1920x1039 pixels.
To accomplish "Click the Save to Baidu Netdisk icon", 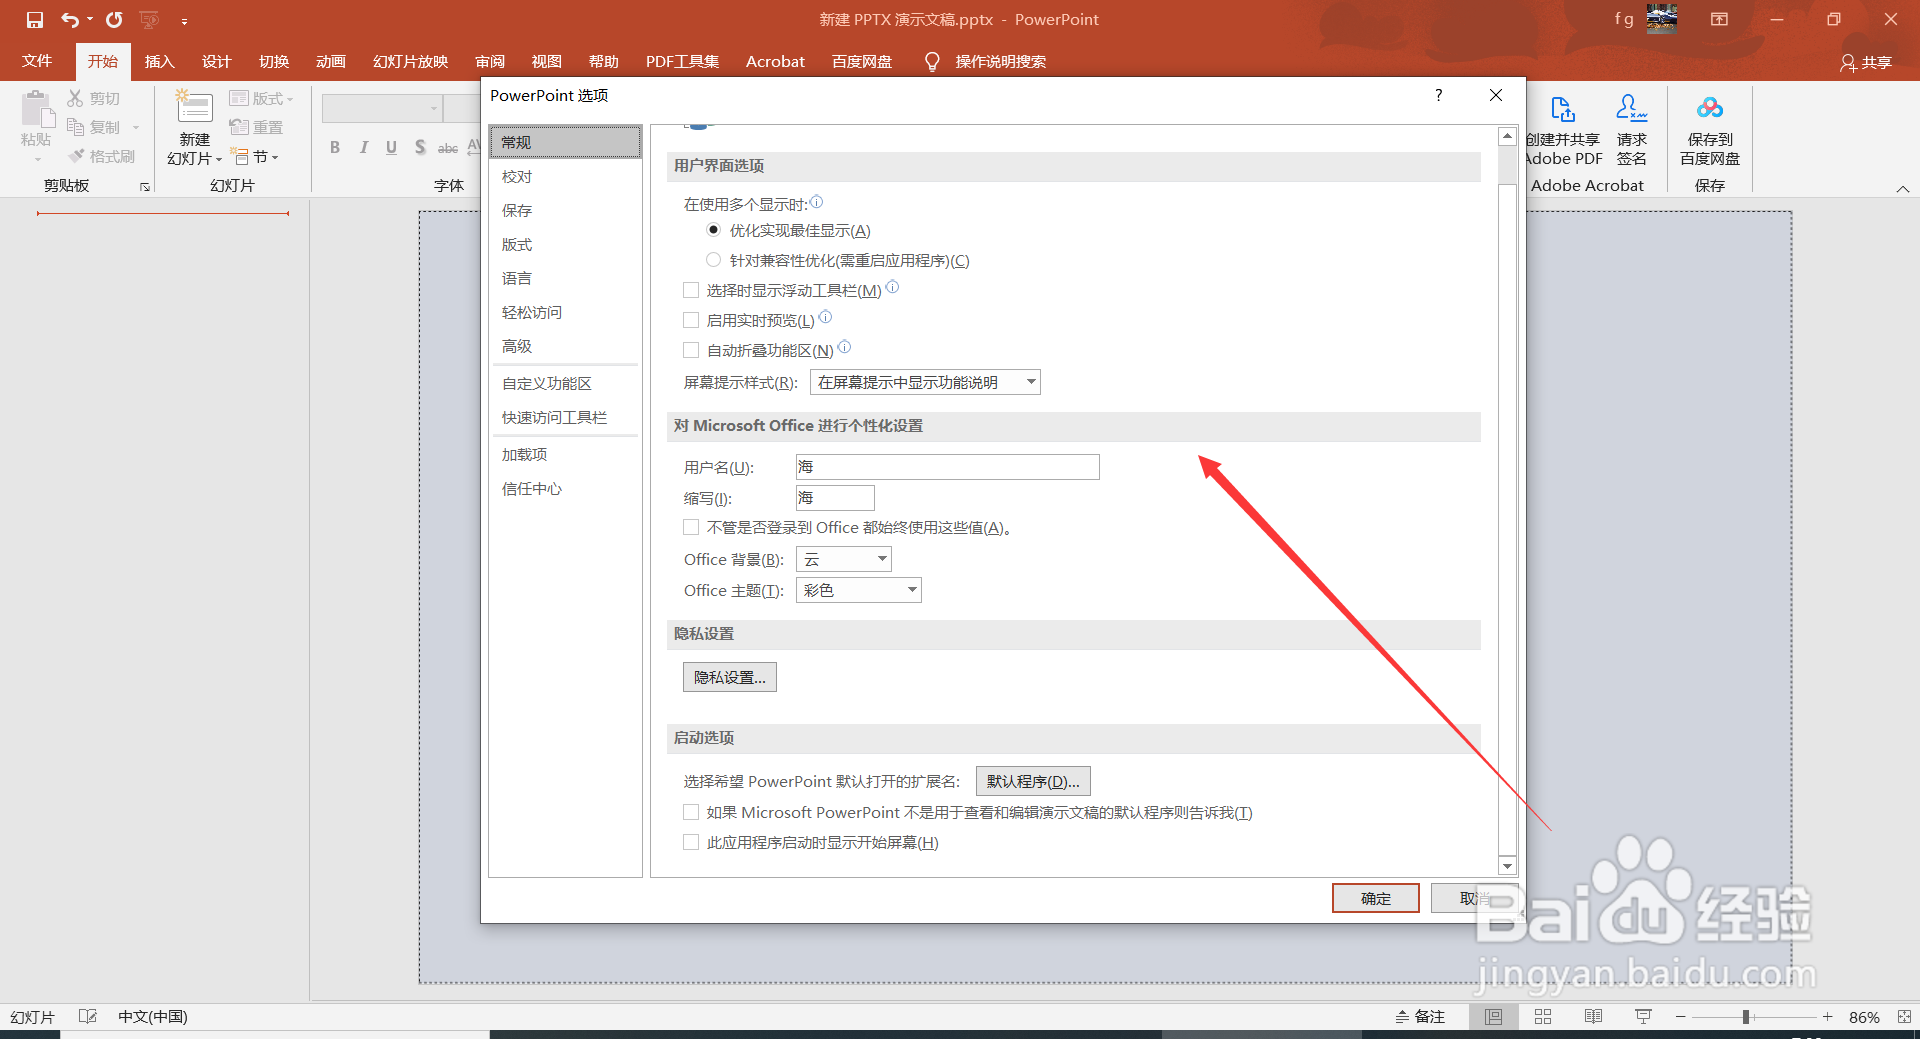I will (x=1710, y=108).
